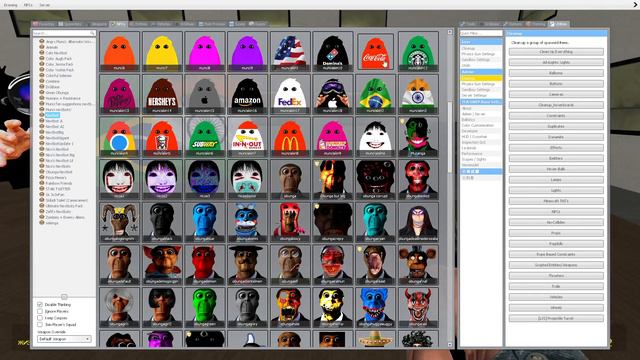Screen dimensions: 640x360
Task: Click the scrollbar up arrow of NPC grid
Action: [450, 32]
